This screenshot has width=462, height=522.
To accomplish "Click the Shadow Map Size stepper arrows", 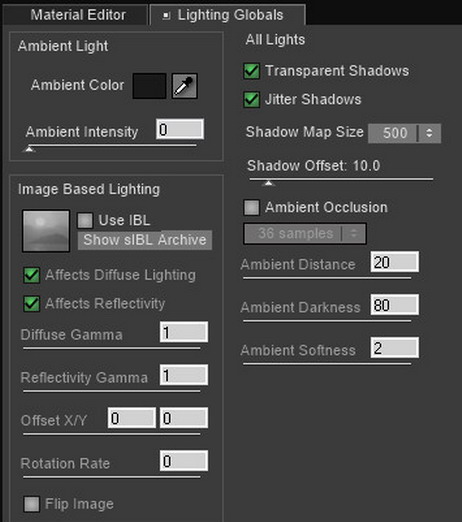I will 429,133.
